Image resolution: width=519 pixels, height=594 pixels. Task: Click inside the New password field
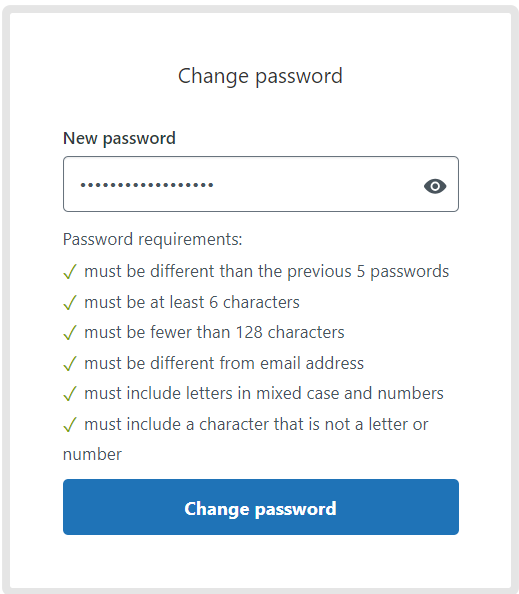click(x=261, y=184)
